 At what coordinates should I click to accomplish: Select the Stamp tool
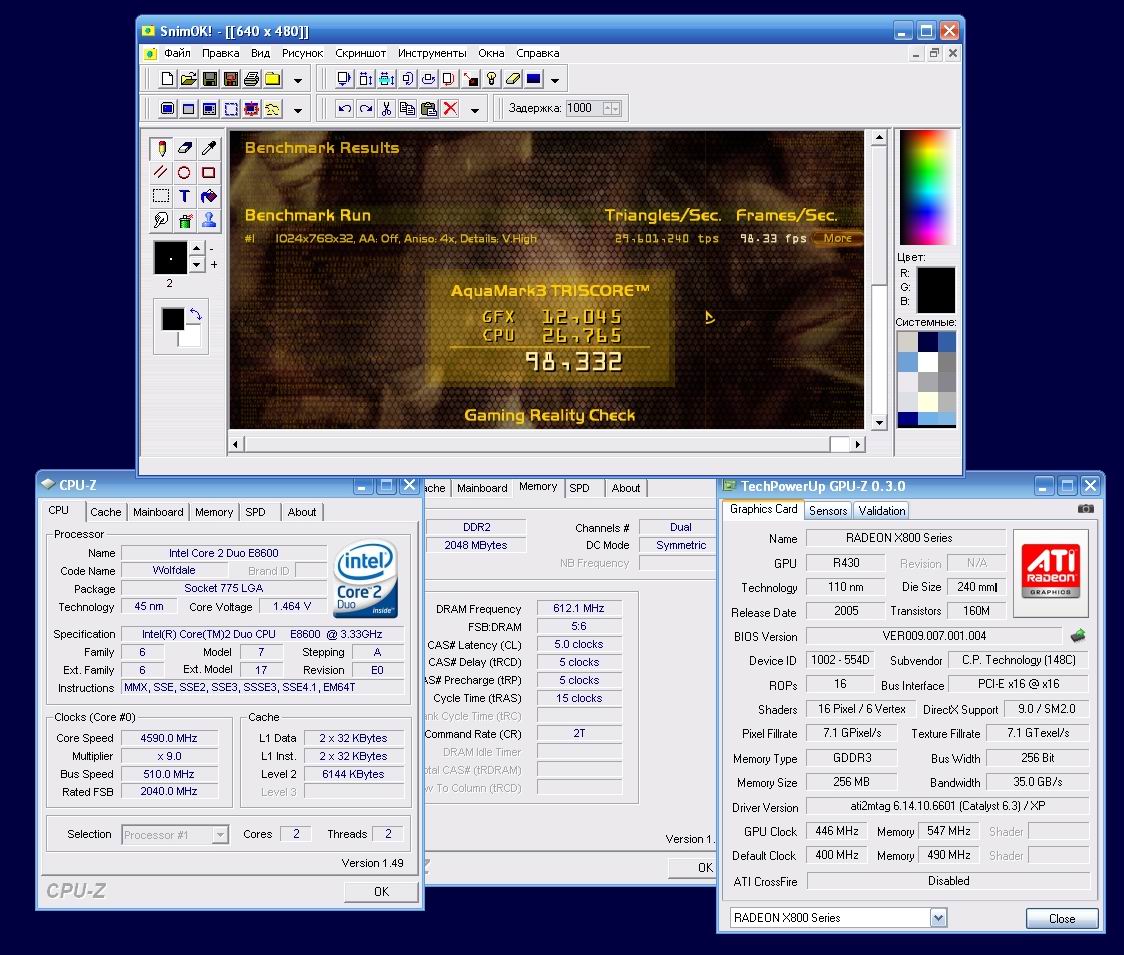[x=209, y=219]
